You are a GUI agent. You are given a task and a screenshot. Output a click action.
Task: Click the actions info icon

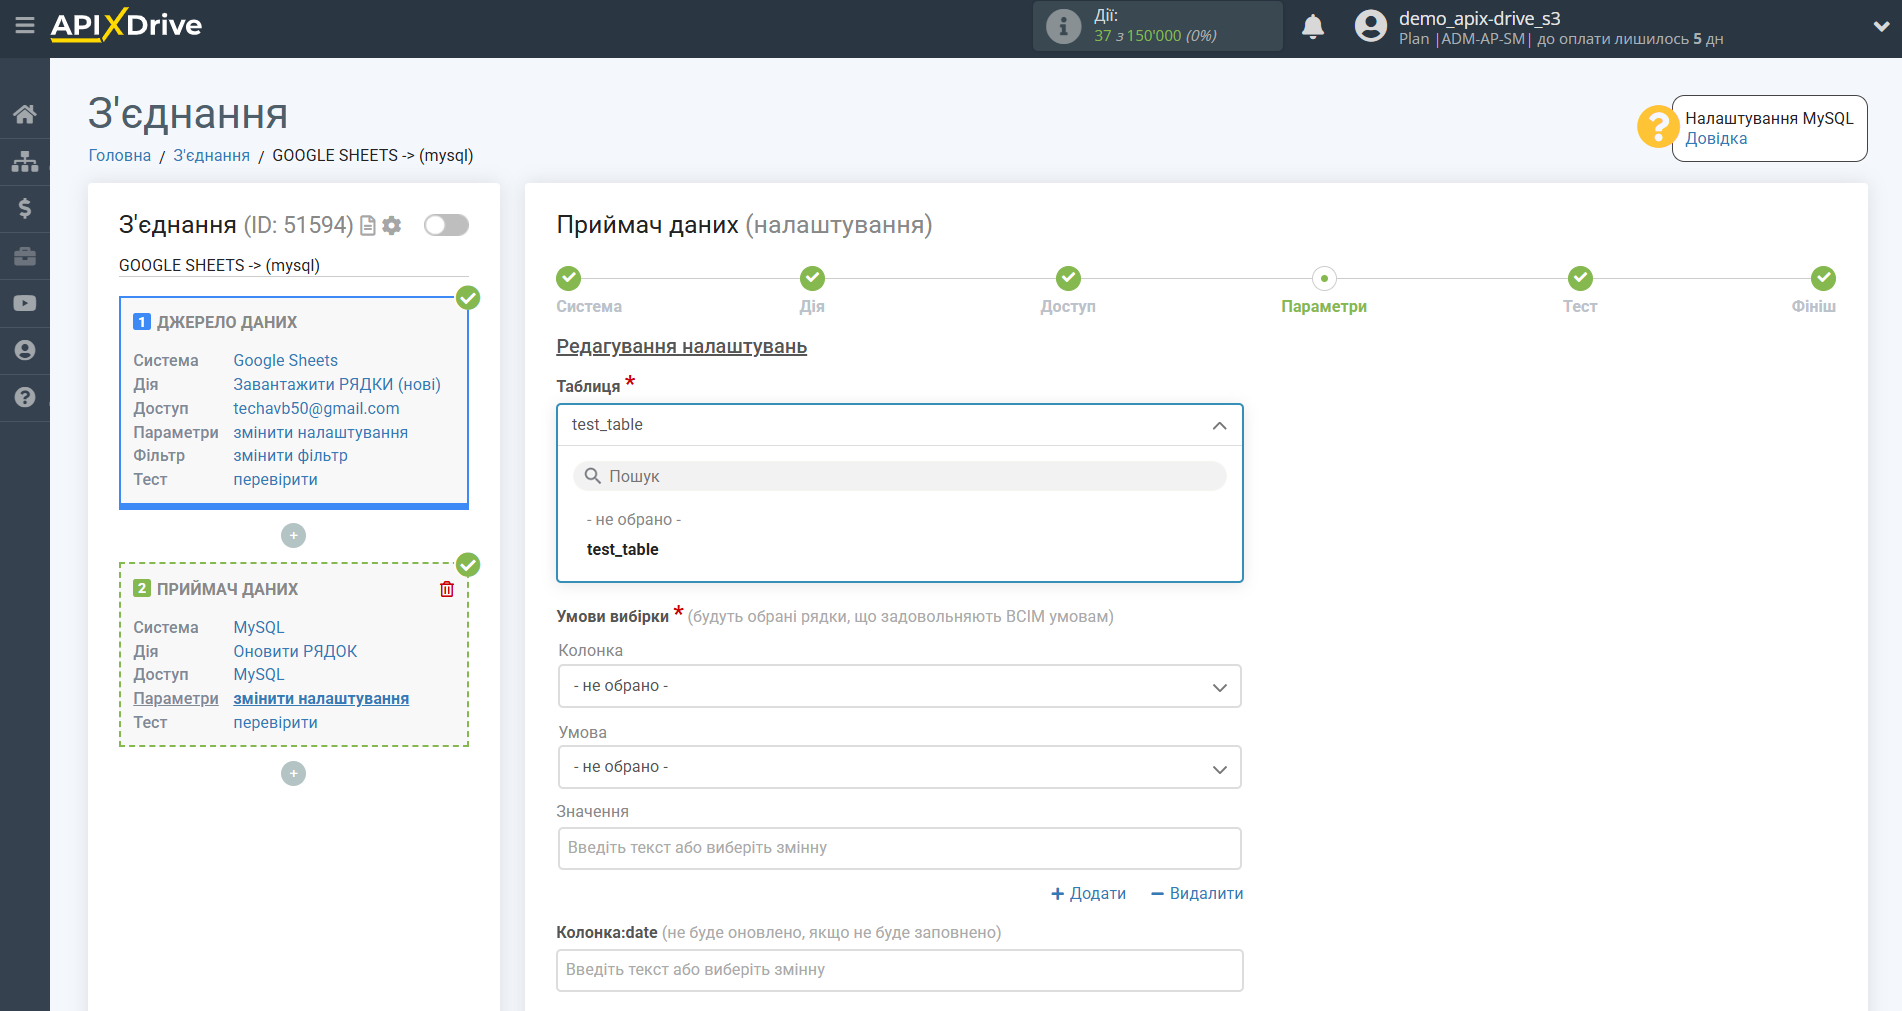pos(1063,26)
